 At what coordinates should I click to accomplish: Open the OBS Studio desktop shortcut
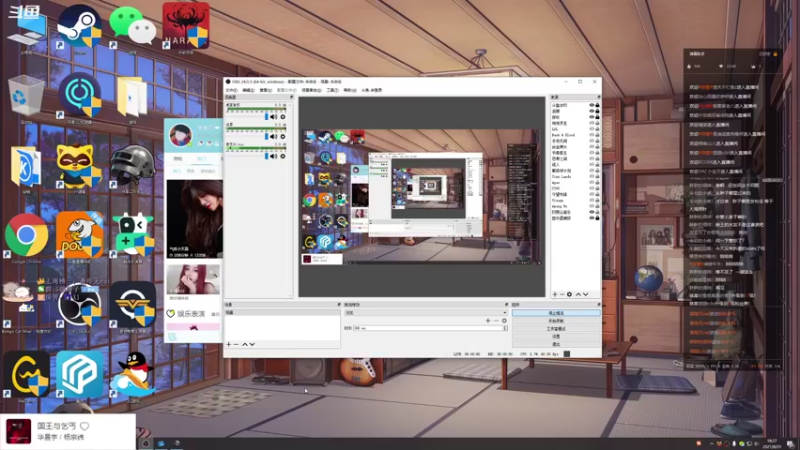tap(80, 304)
